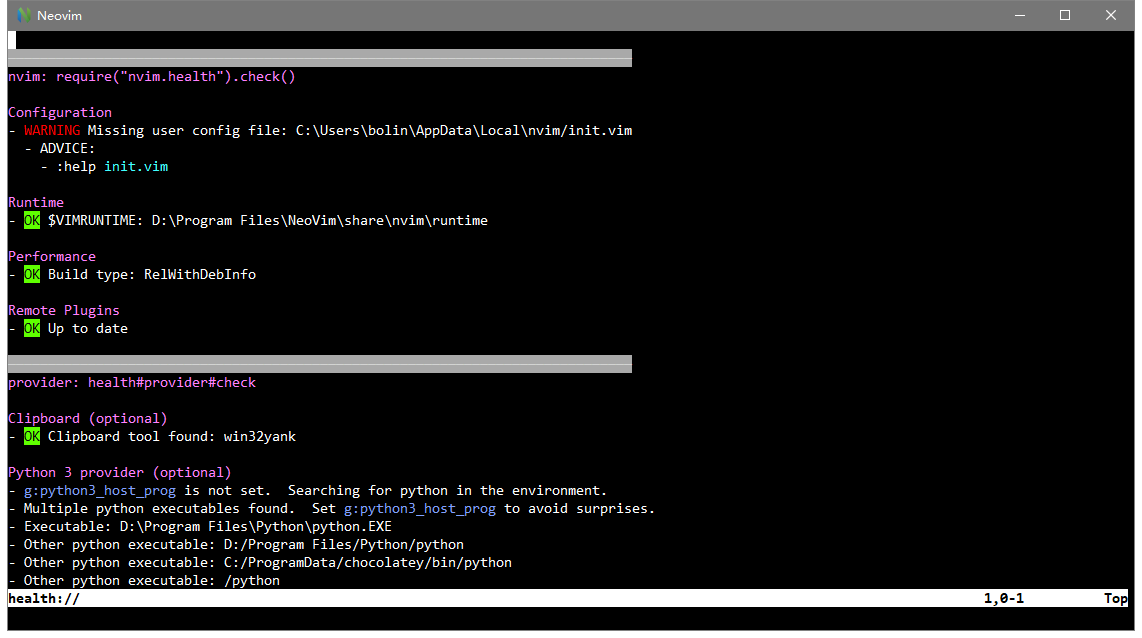Close the Neovim window

(1110, 15)
